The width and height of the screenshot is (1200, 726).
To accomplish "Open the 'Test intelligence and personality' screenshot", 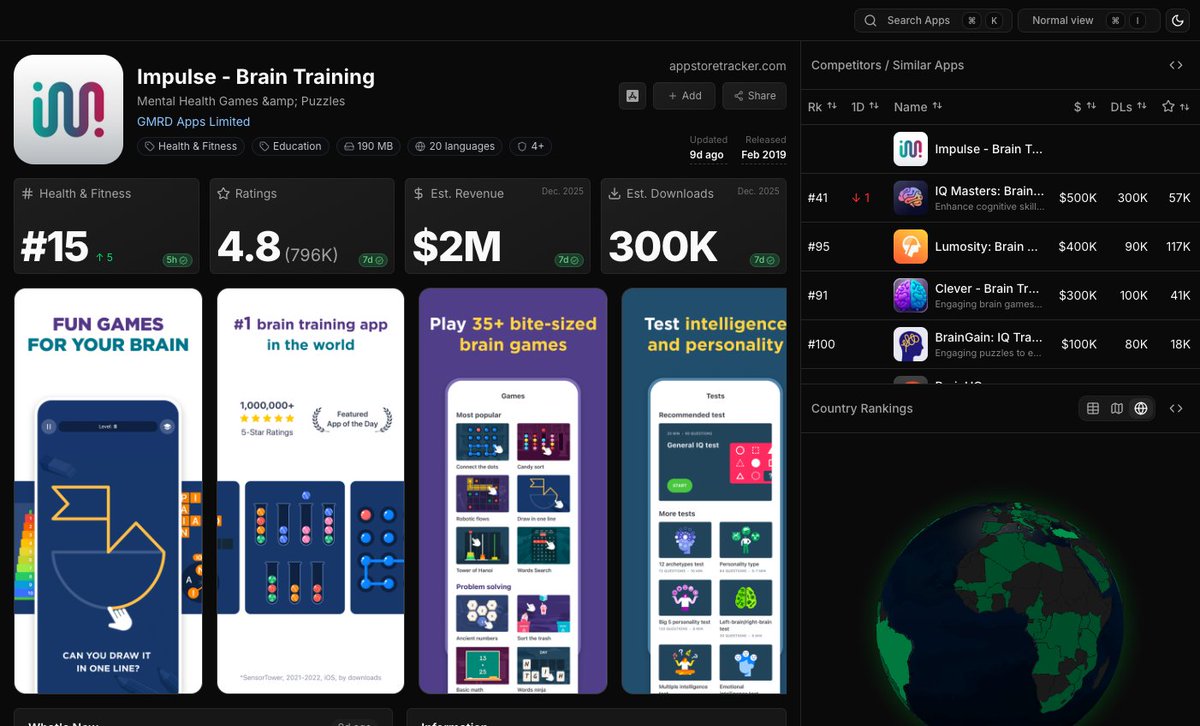I will click(x=704, y=491).
